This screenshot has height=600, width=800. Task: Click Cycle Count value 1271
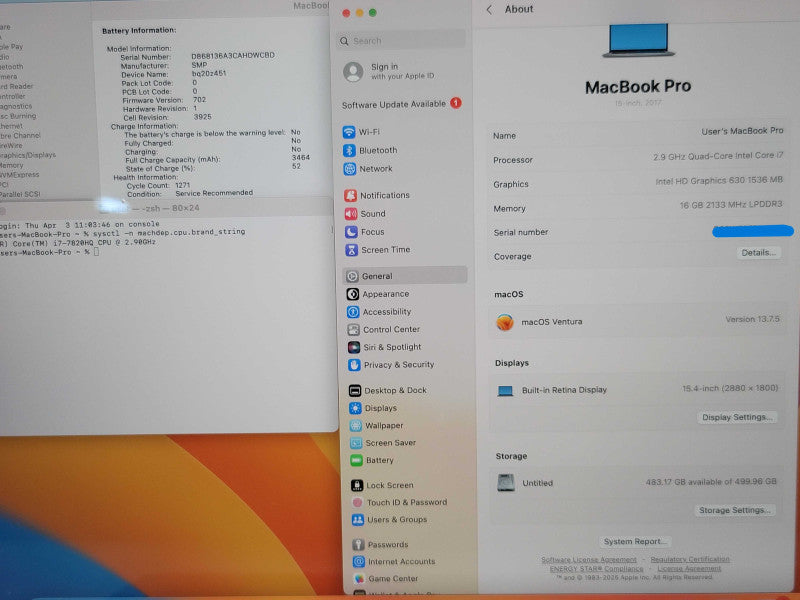coord(183,185)
